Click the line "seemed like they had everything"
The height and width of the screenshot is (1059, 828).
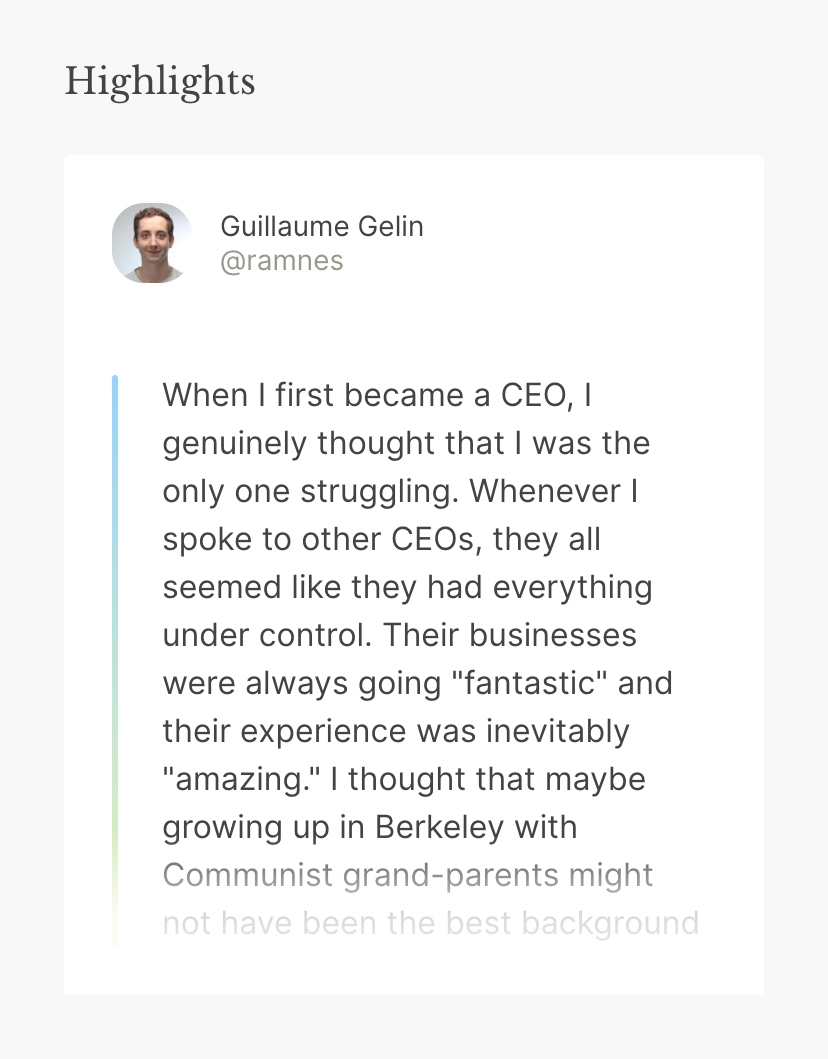point(407,587)
